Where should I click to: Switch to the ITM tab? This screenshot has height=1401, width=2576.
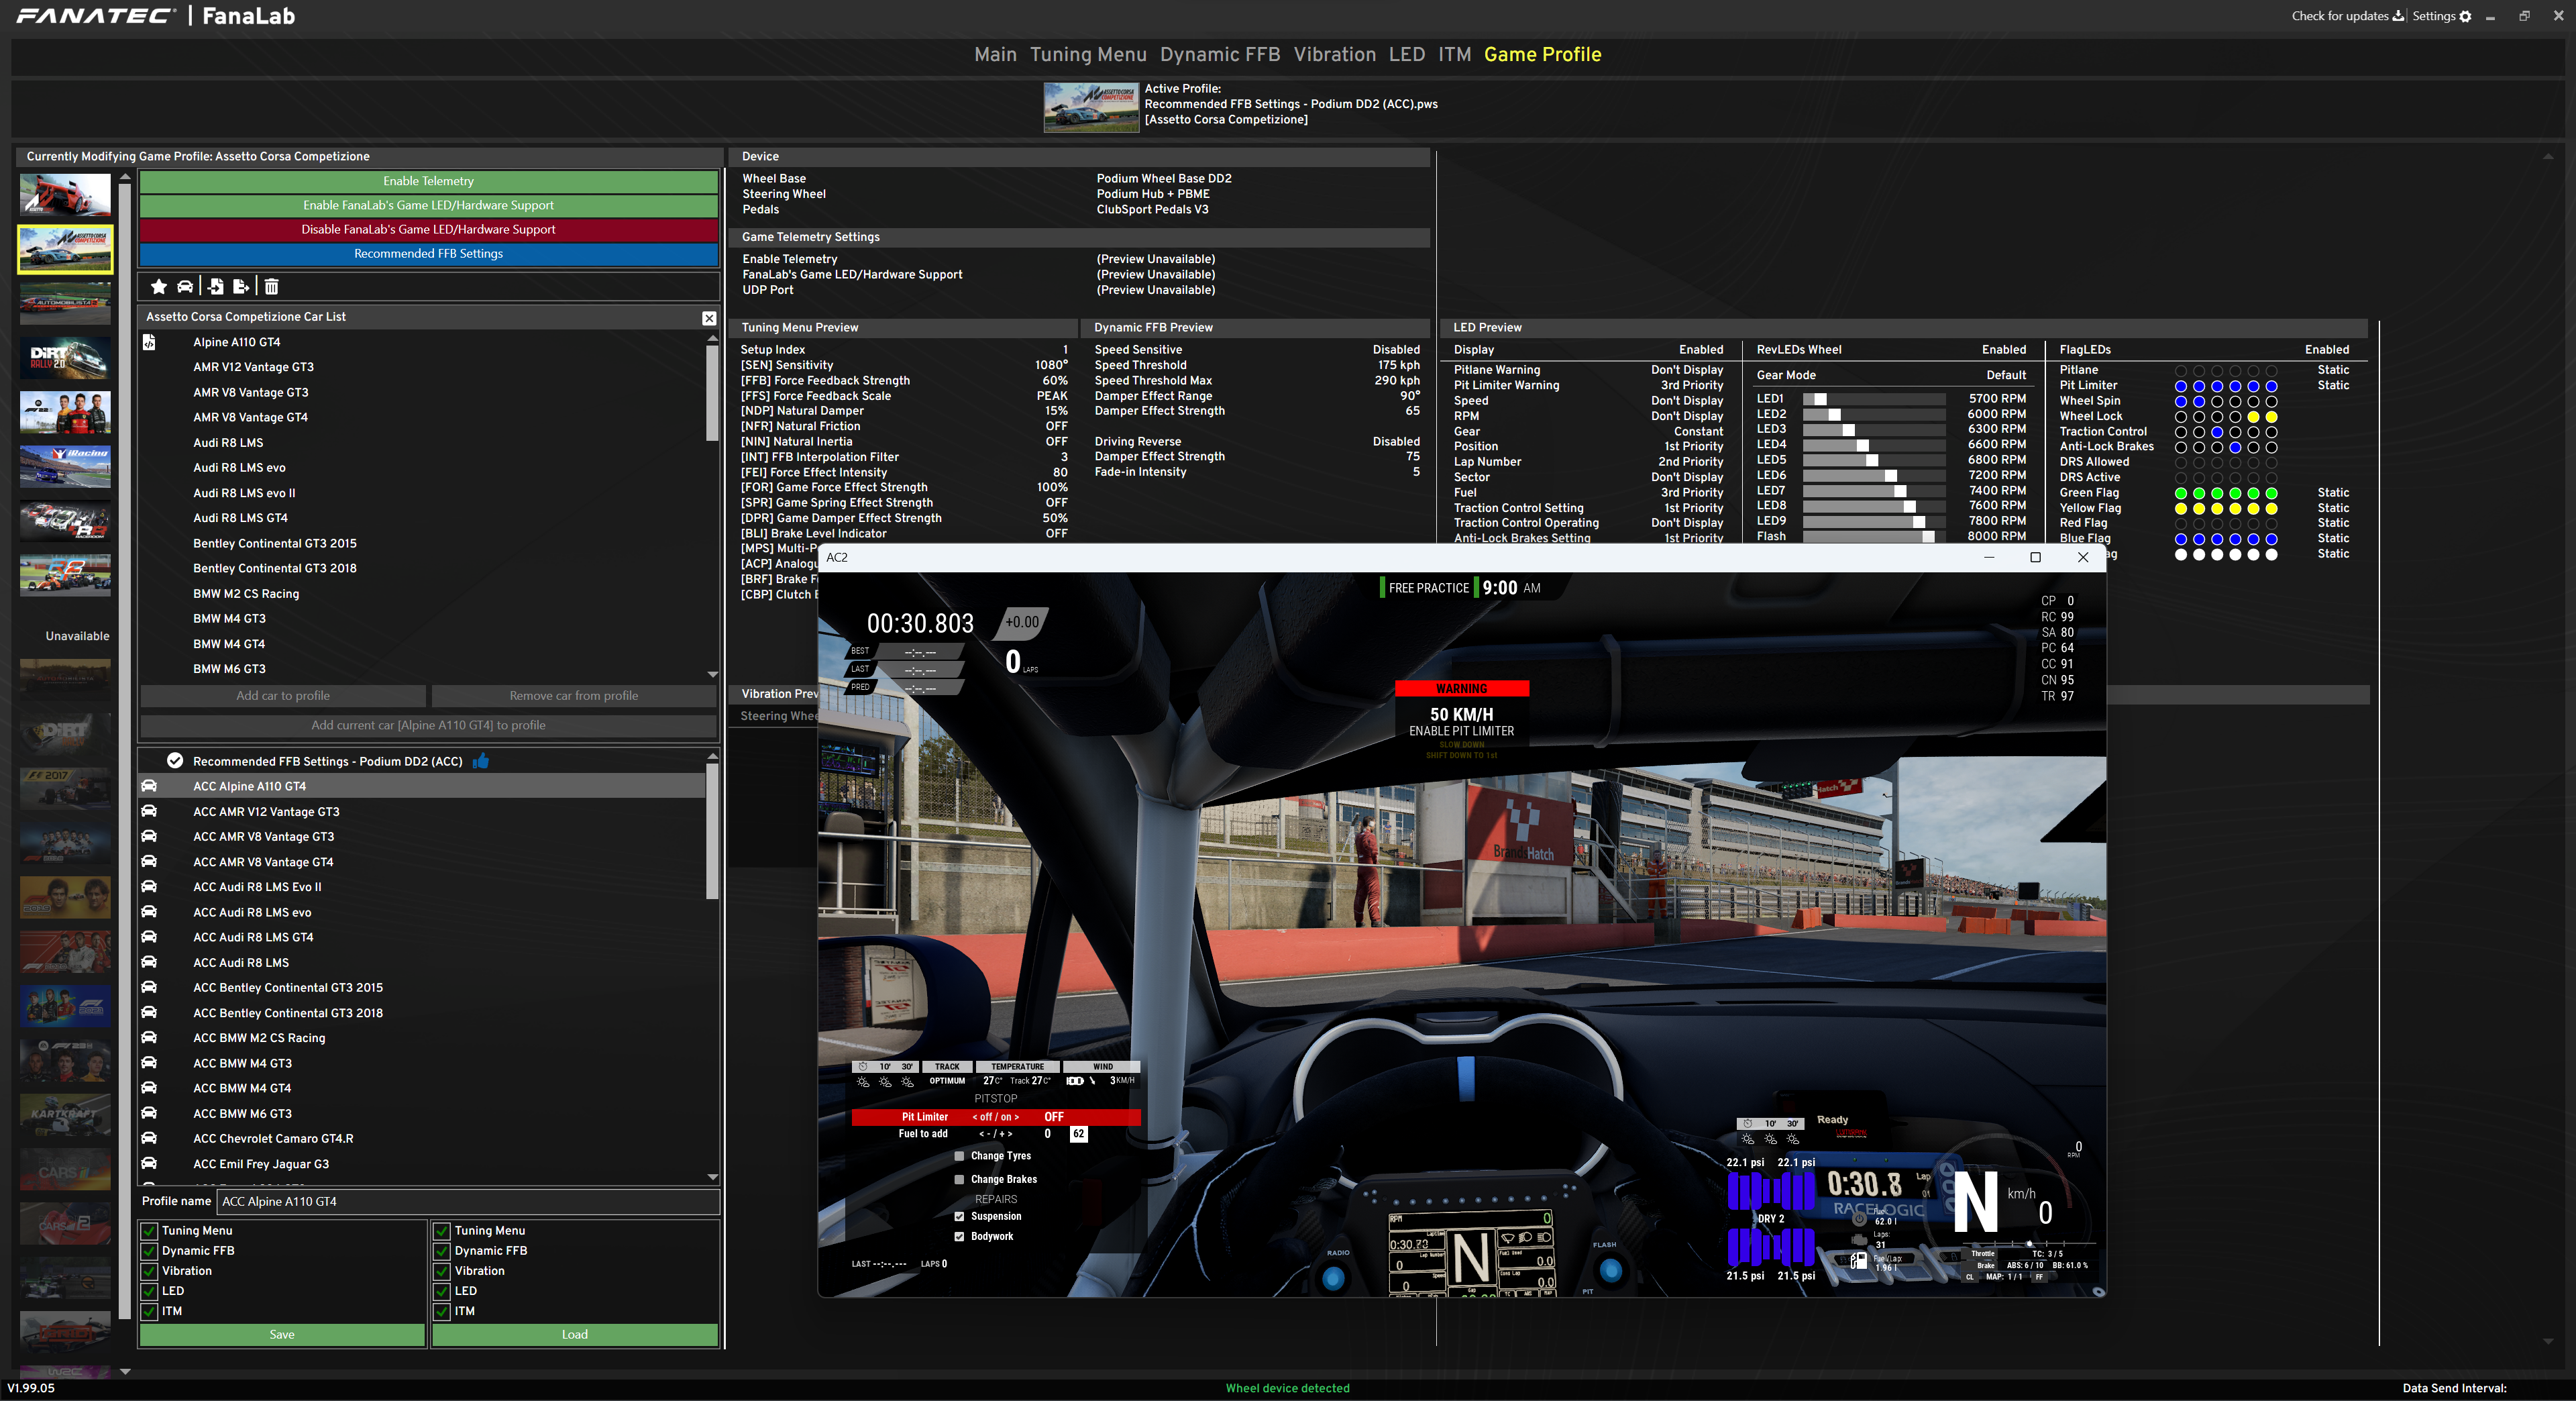pos(1455,55)
